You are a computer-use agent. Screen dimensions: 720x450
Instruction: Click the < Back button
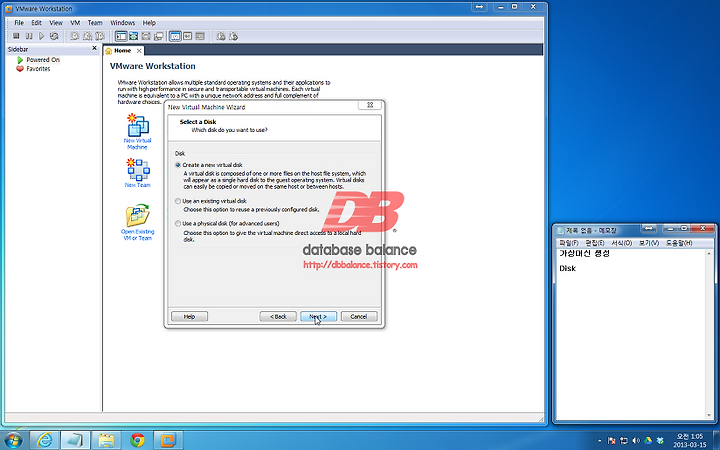click(x=278, y=316)
